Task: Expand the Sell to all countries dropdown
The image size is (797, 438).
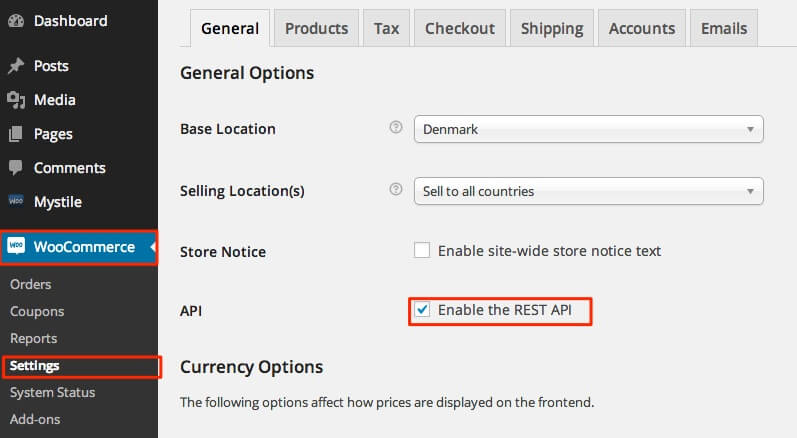Action: click(x=589, y=191)
